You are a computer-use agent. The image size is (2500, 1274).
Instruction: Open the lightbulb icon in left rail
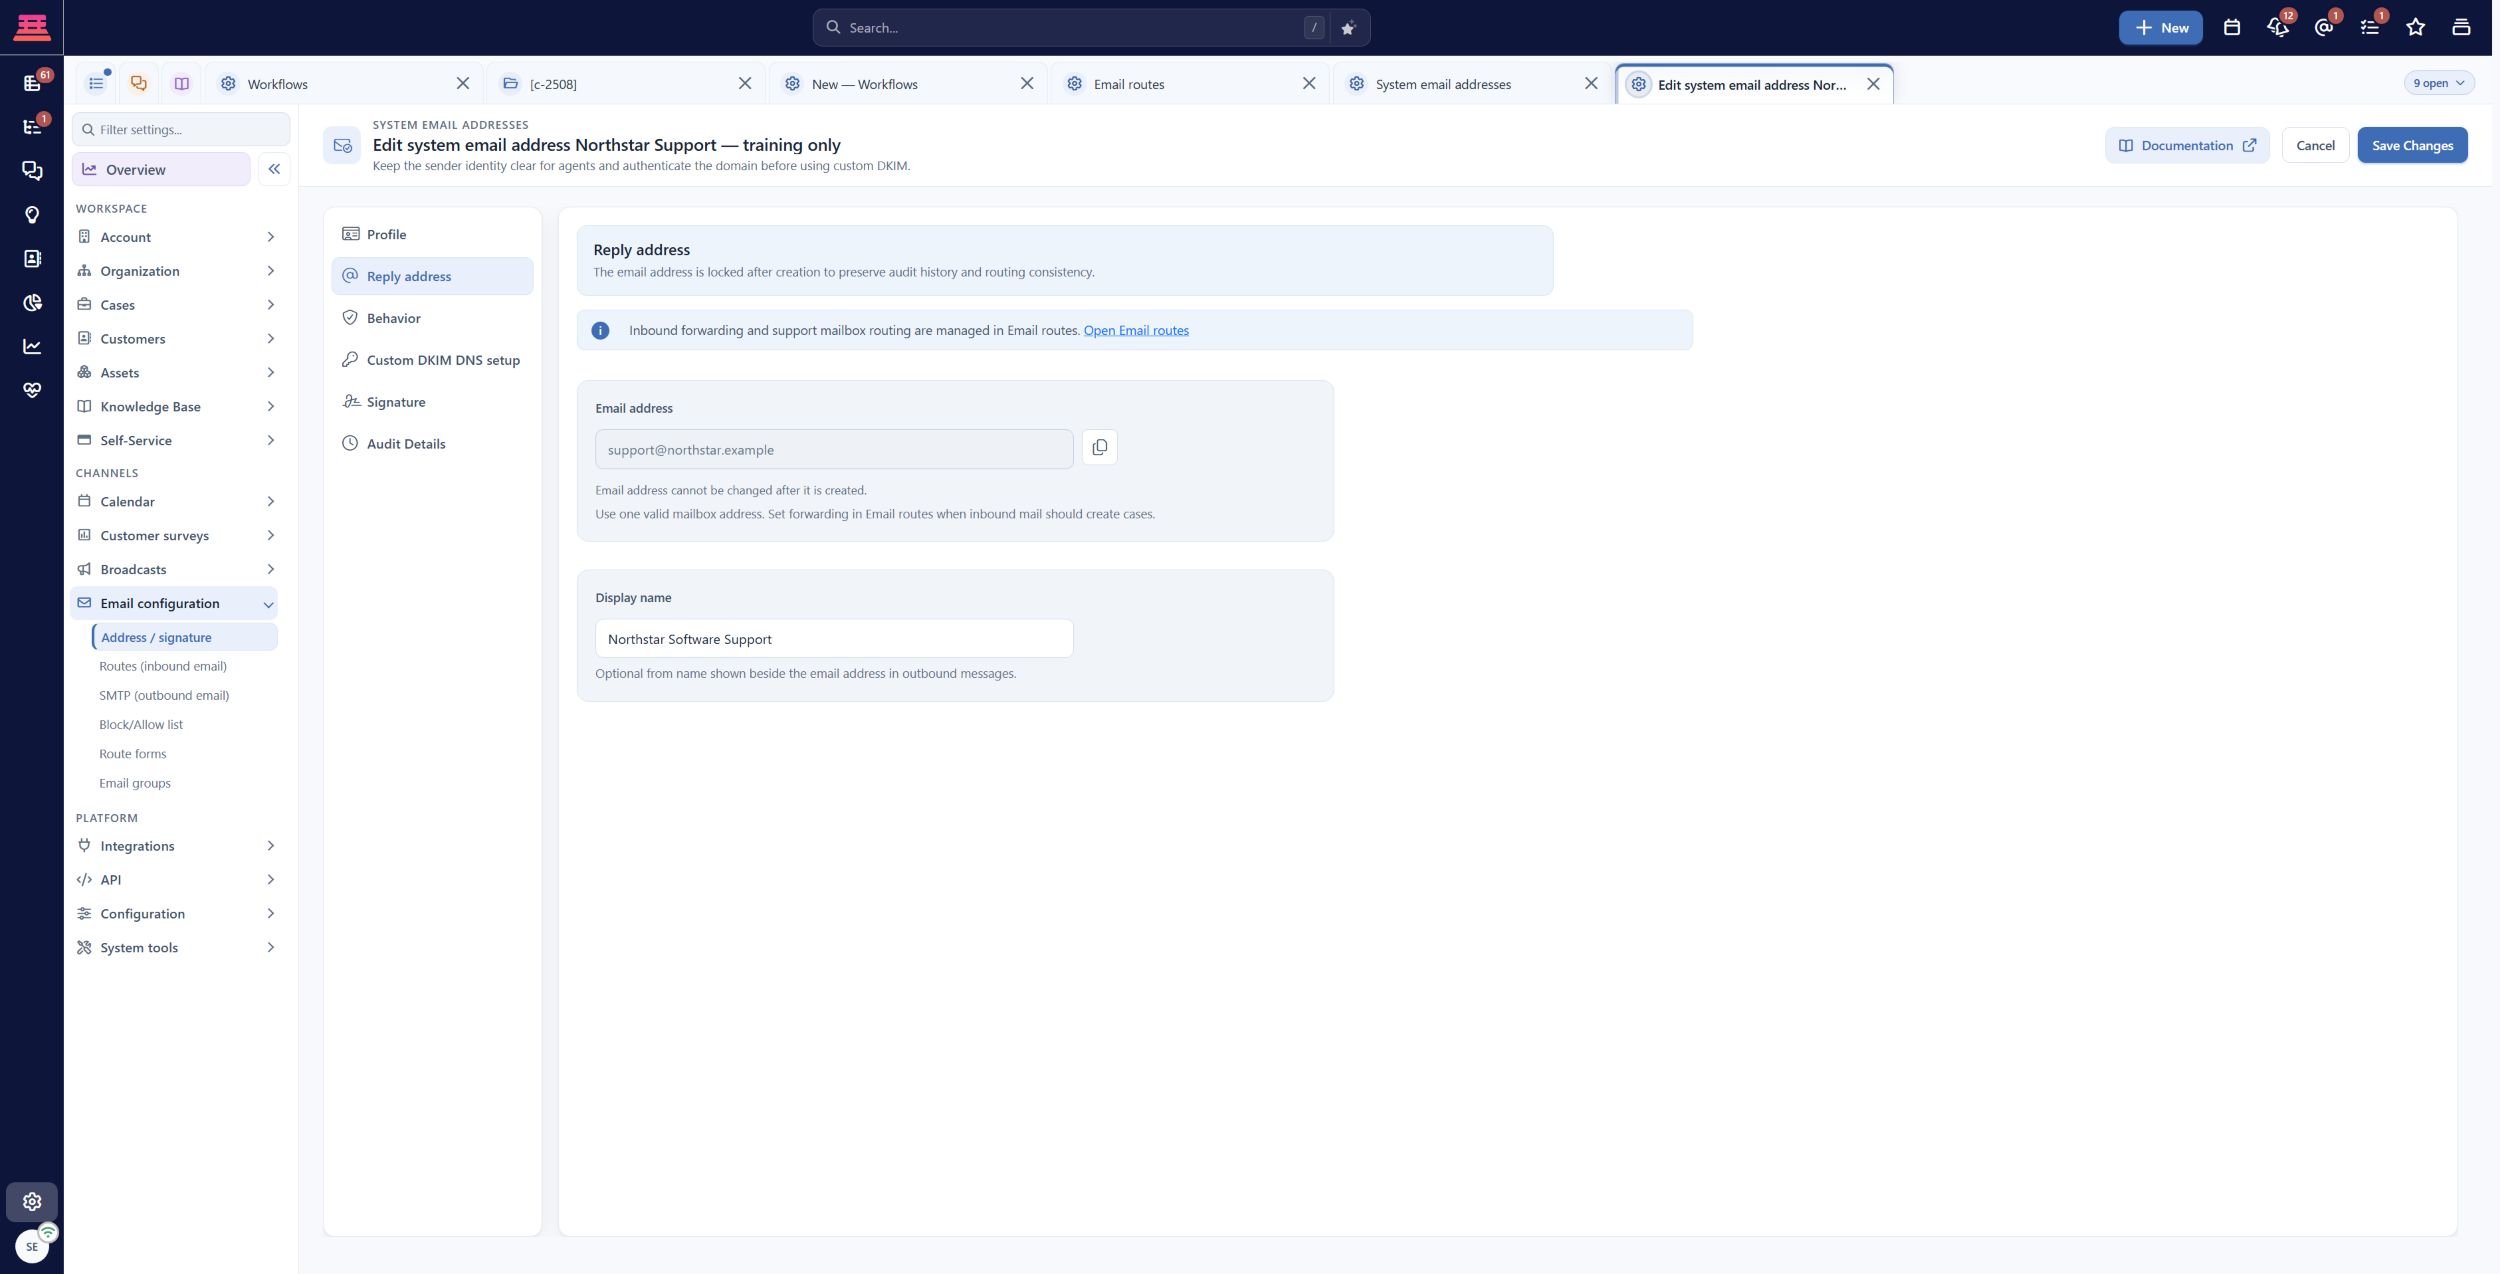32,215
